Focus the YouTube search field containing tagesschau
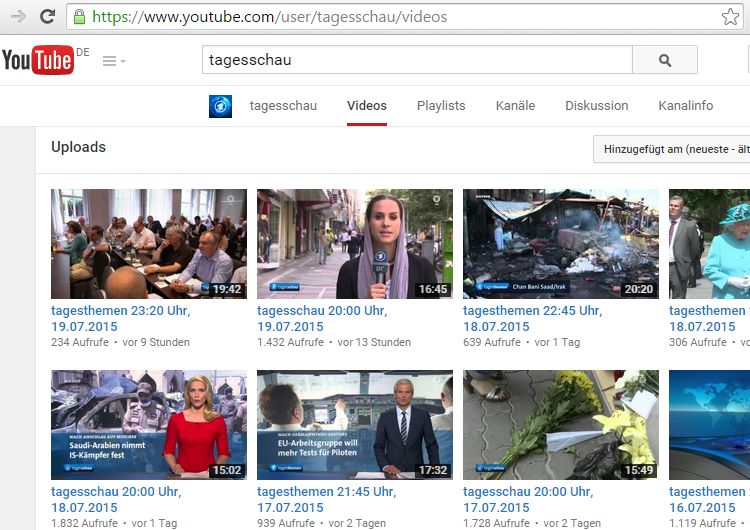Viewport: 750px width, 530px height. click(417, 60)
